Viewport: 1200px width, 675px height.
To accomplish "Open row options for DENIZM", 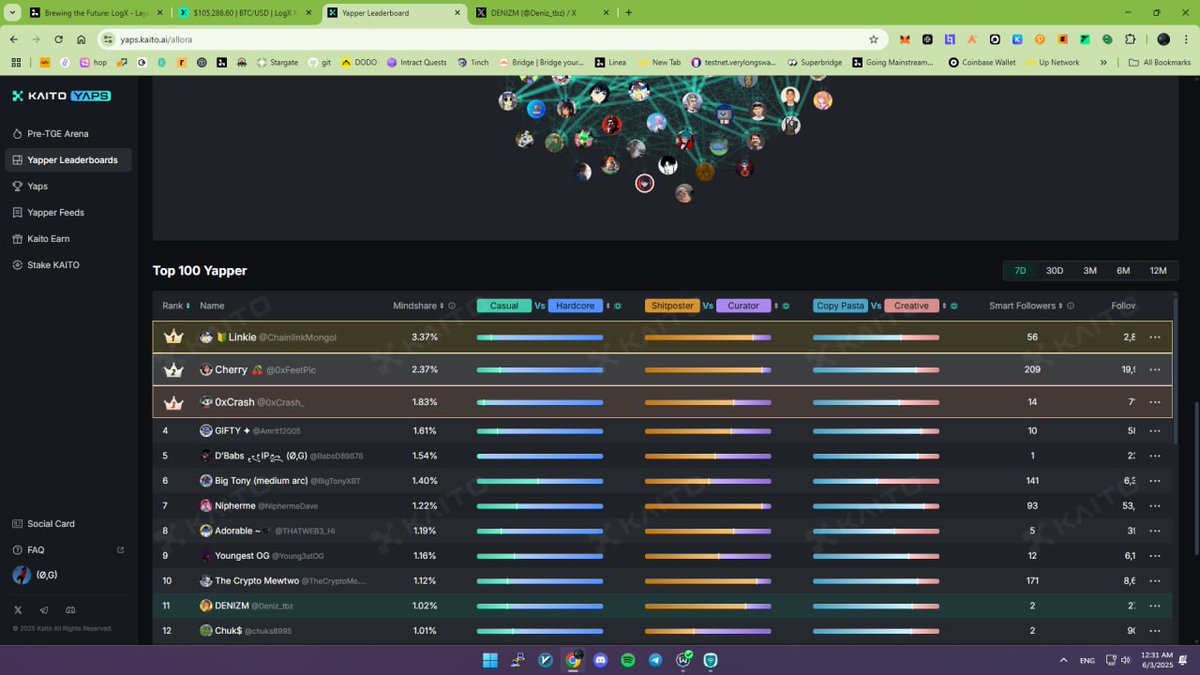I will (1155, 605).
